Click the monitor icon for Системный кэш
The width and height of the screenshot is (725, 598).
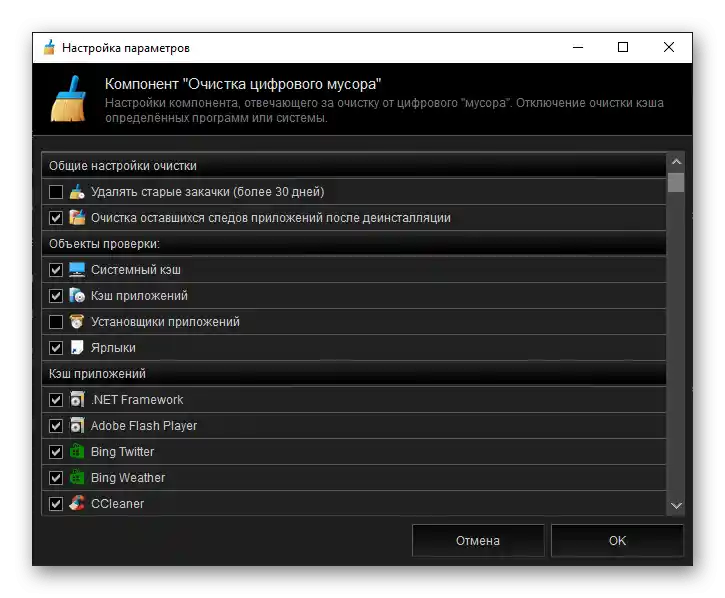click(x=77, y=269)
